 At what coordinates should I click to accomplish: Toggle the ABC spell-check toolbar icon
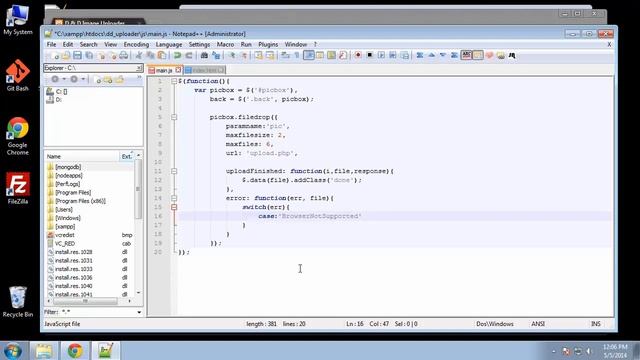[x=466, y=55]
